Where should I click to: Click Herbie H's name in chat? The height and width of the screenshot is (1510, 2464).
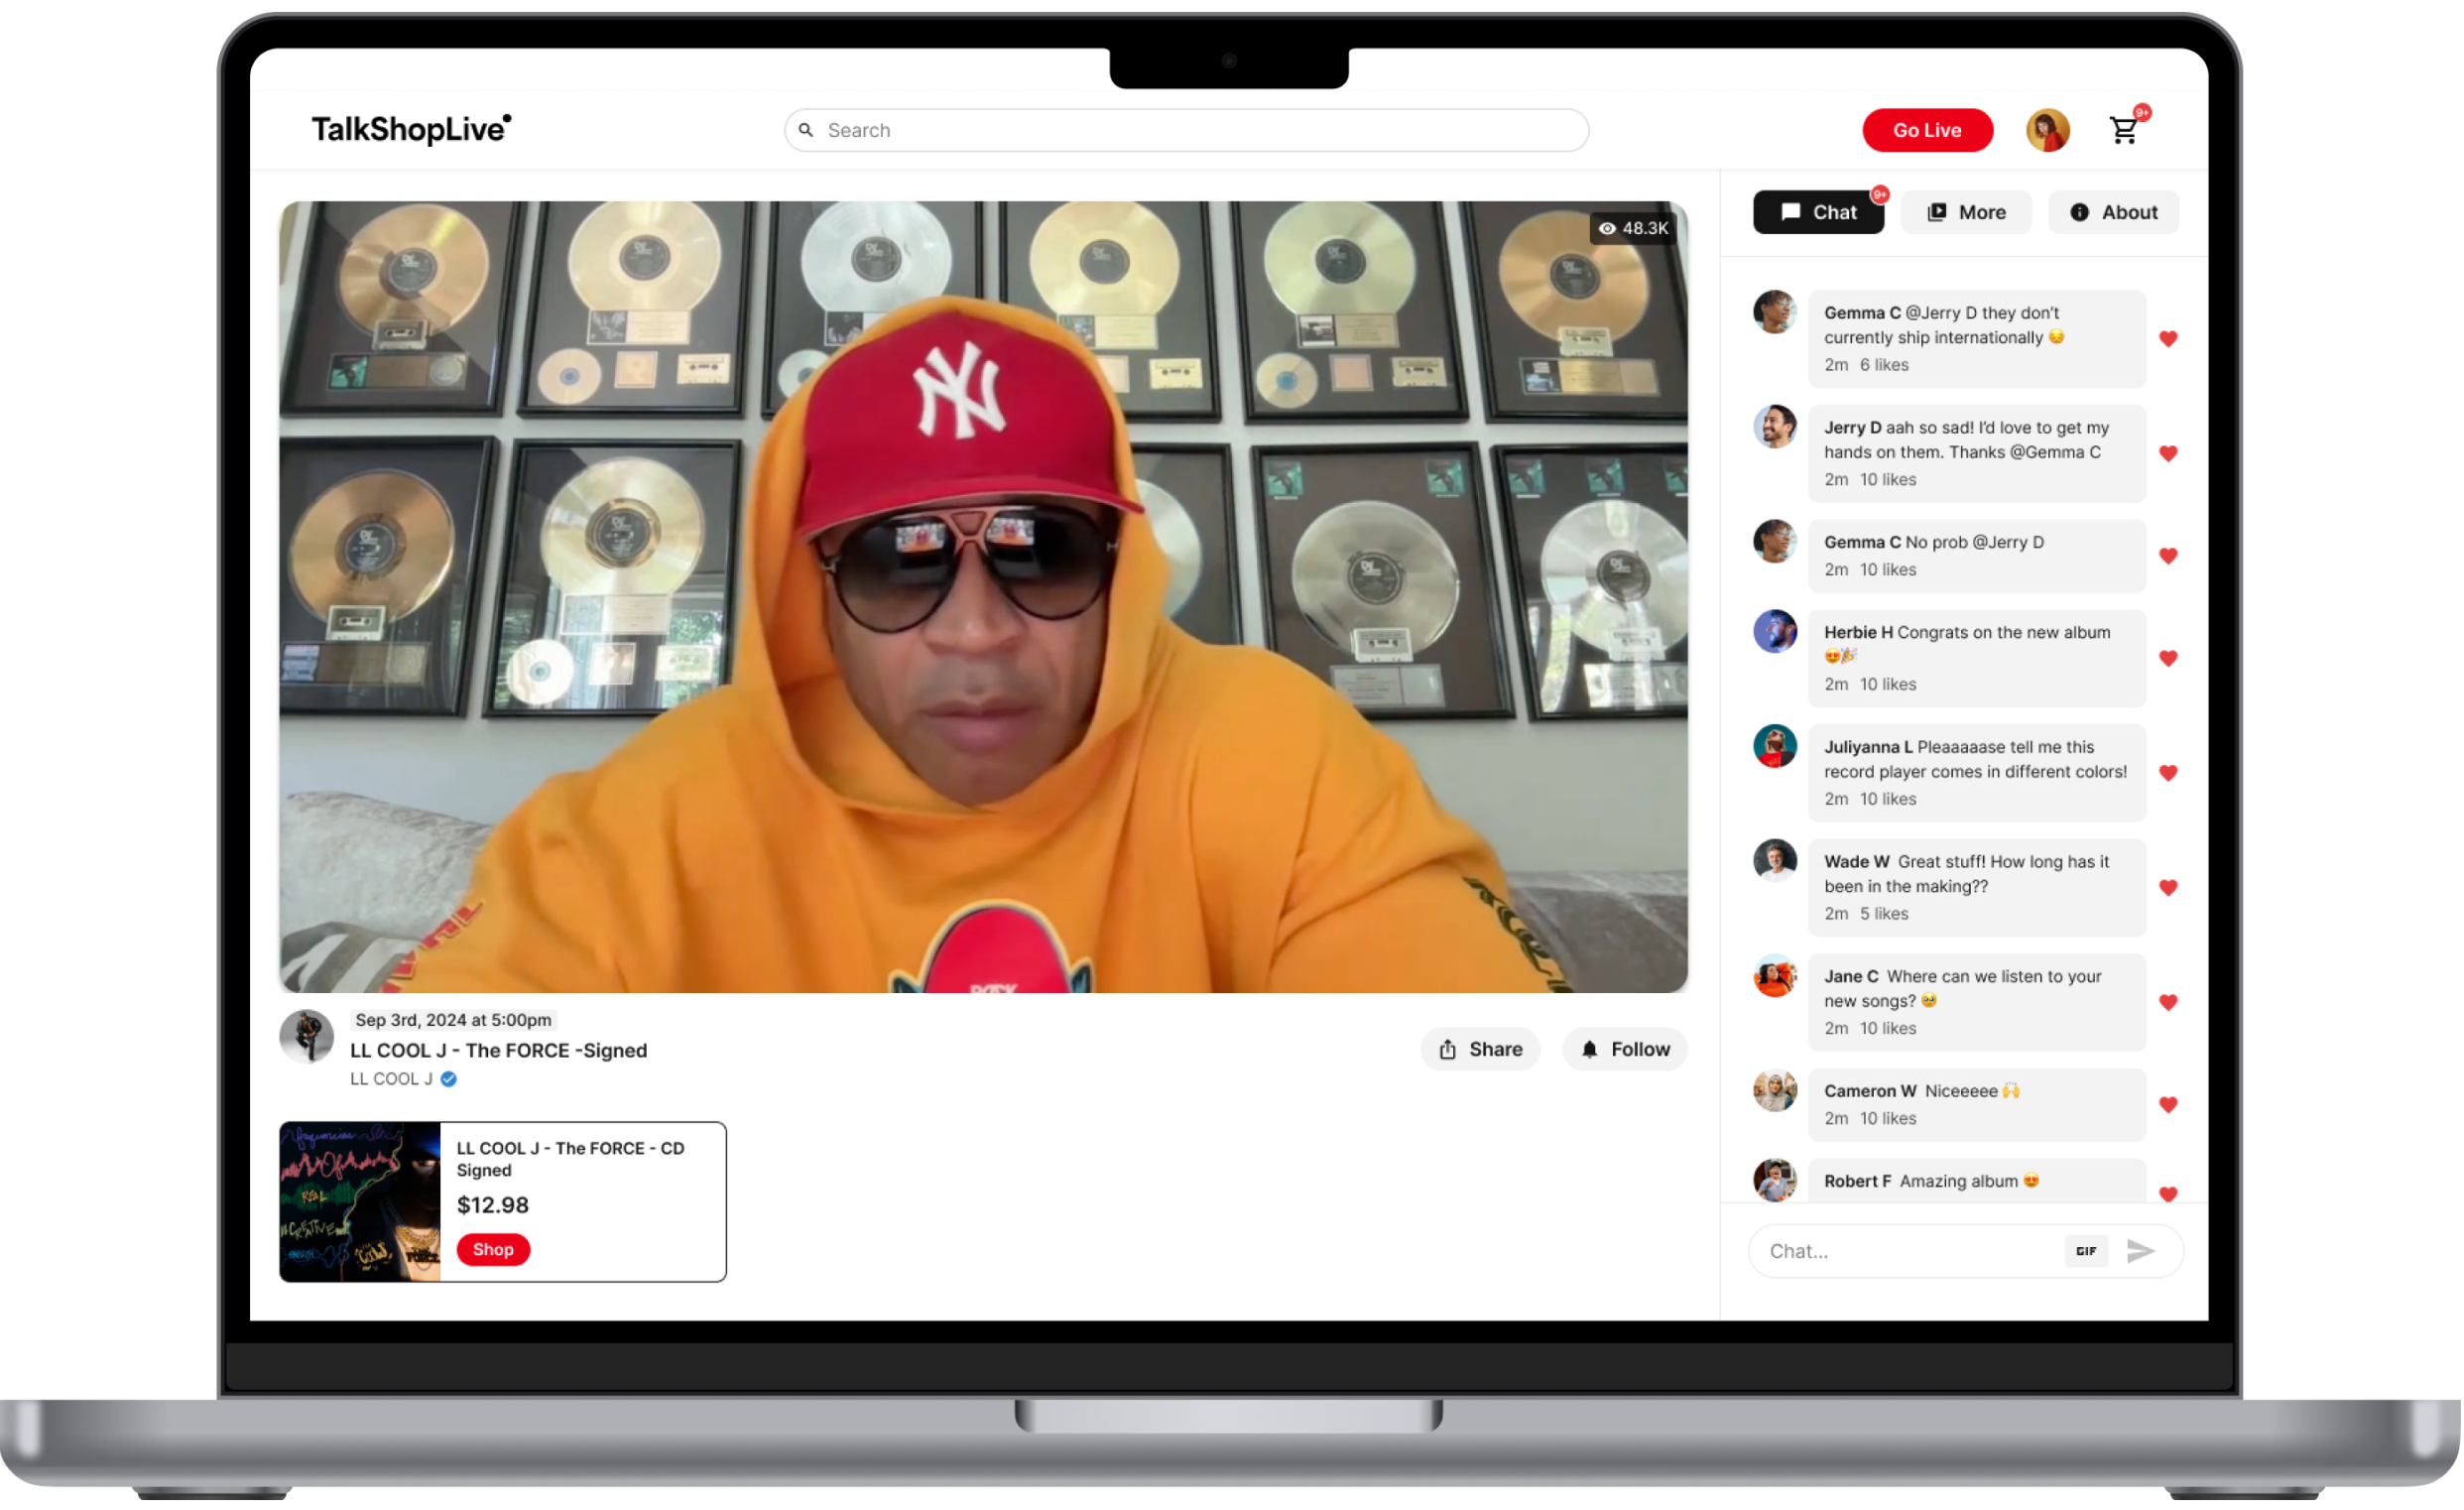pos(1859,633)
